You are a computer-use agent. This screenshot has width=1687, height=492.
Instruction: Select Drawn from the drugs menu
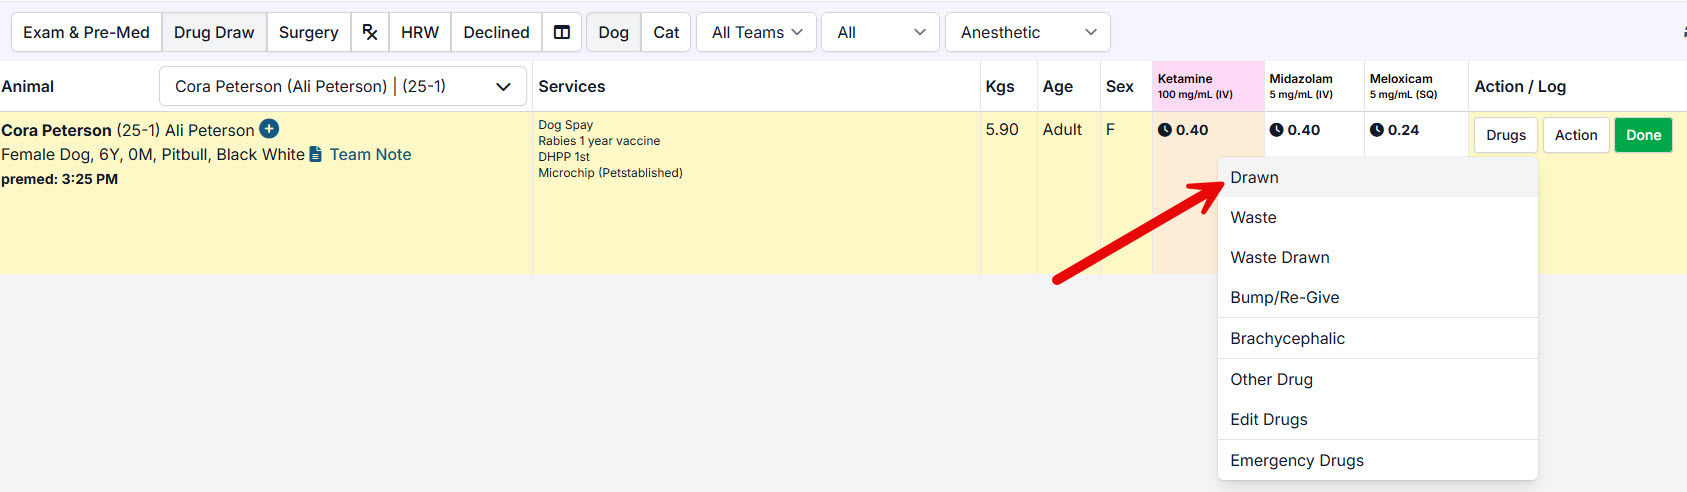(x=1254, y=177)
